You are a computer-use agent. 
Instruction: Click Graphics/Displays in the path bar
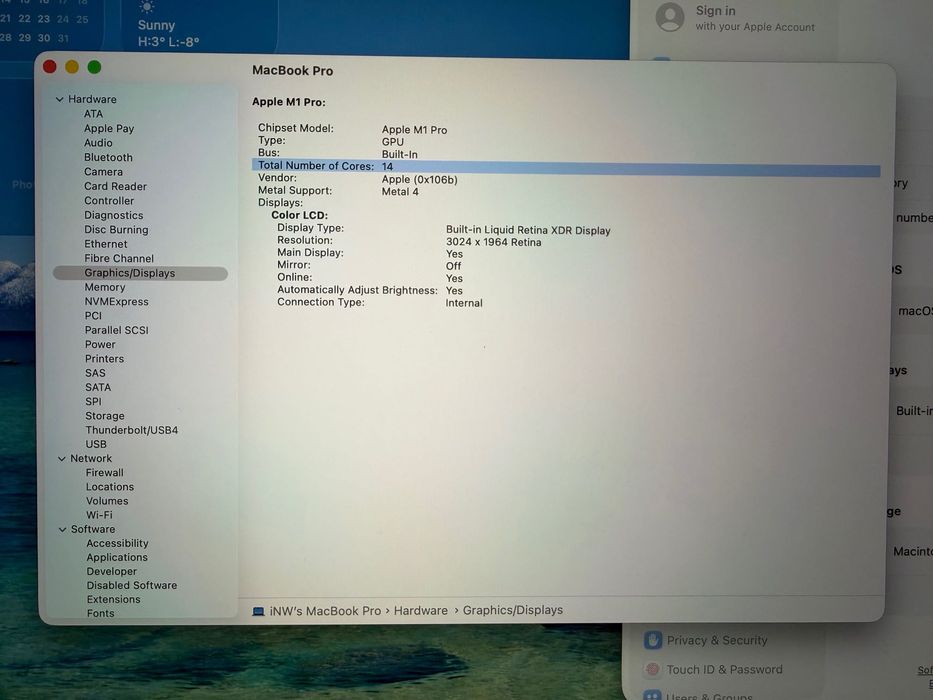pyautogui.click(x=513, y=610)
